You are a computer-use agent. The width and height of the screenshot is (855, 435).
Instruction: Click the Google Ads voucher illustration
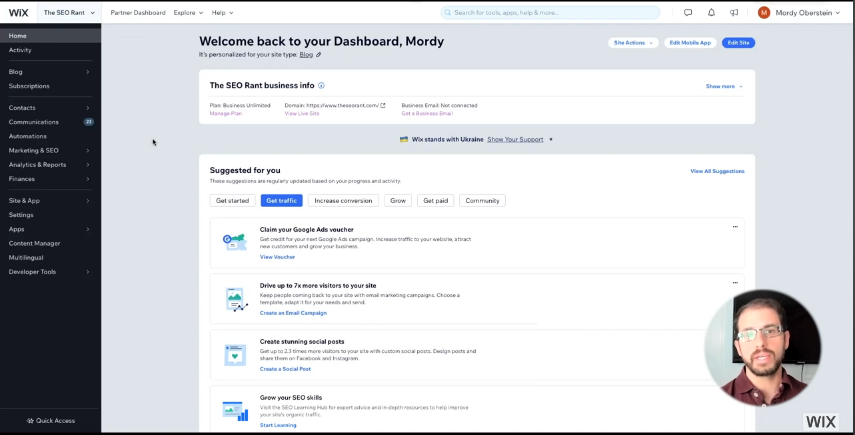[235, 241]
